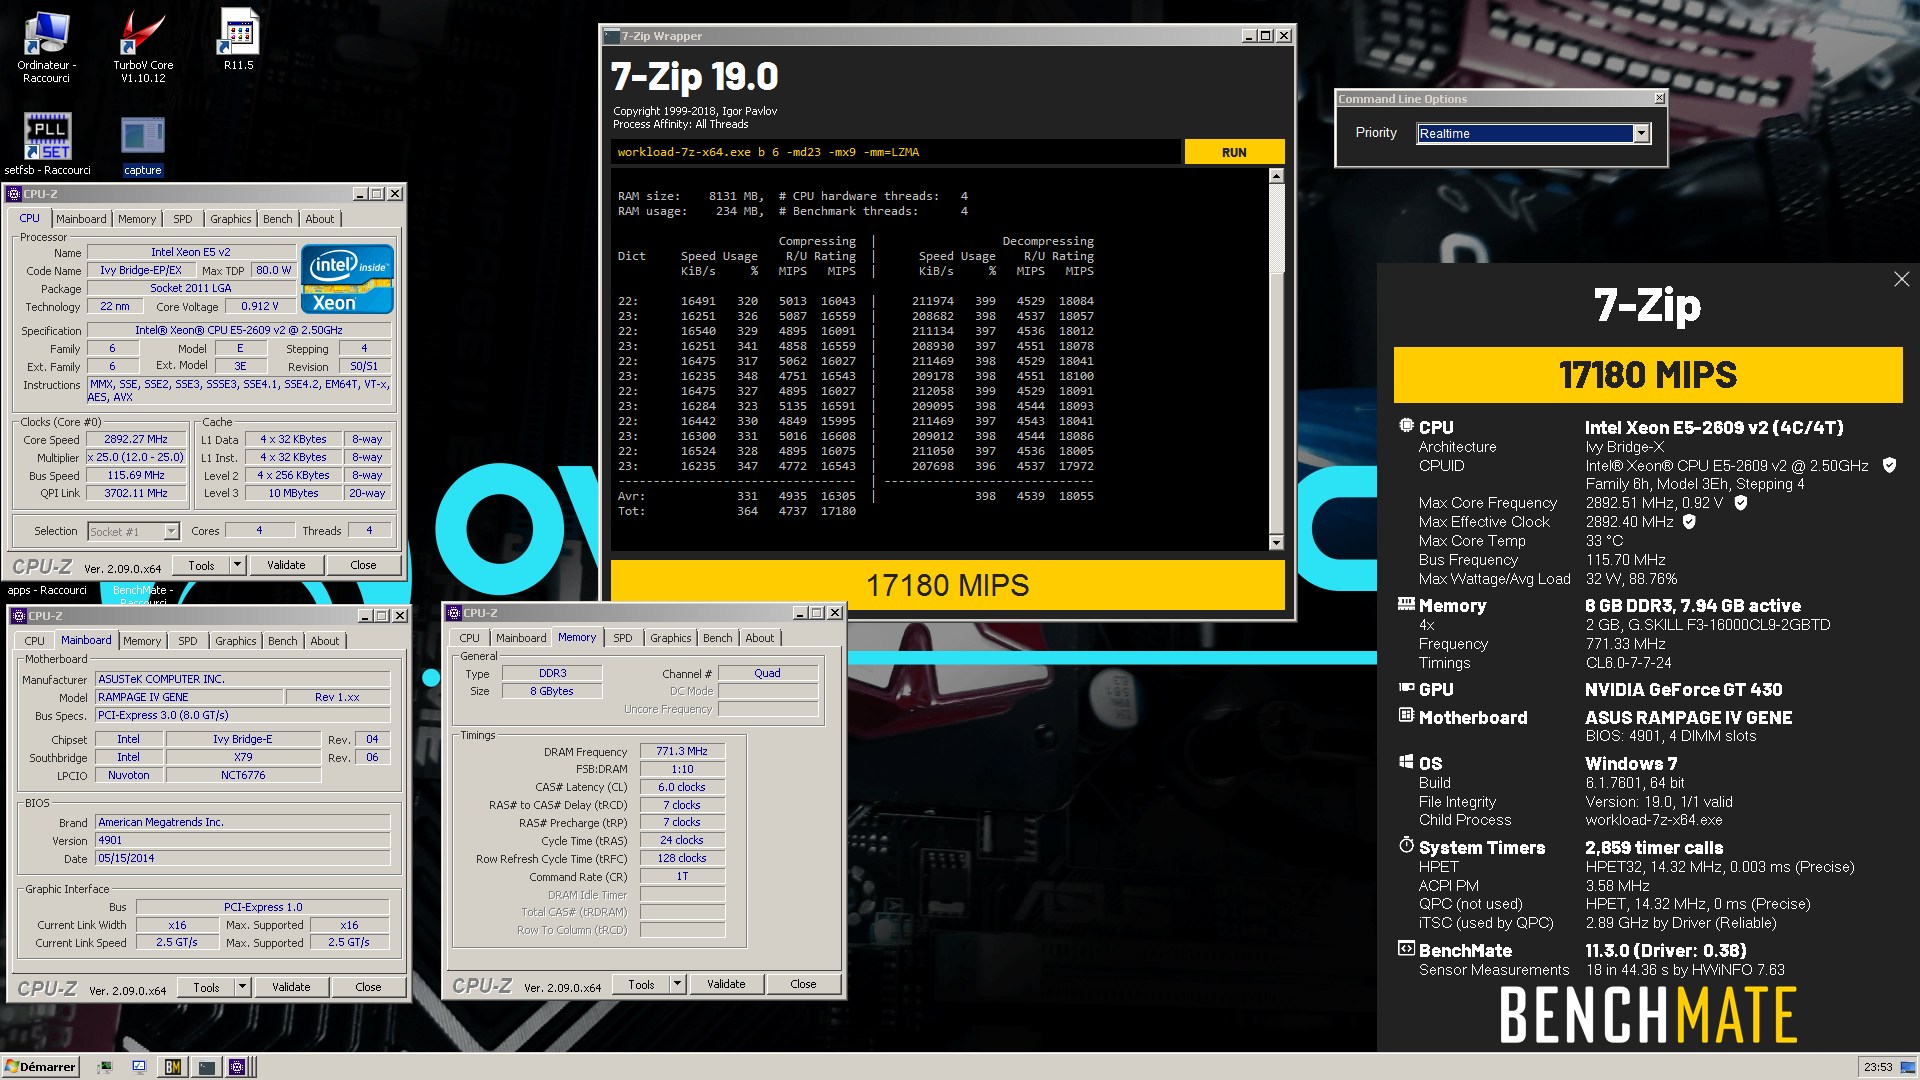Close the BenchMate result panel with X
Image resolution: width=1920 pixels, height=1080 pixels.
tap(1901, 280)
